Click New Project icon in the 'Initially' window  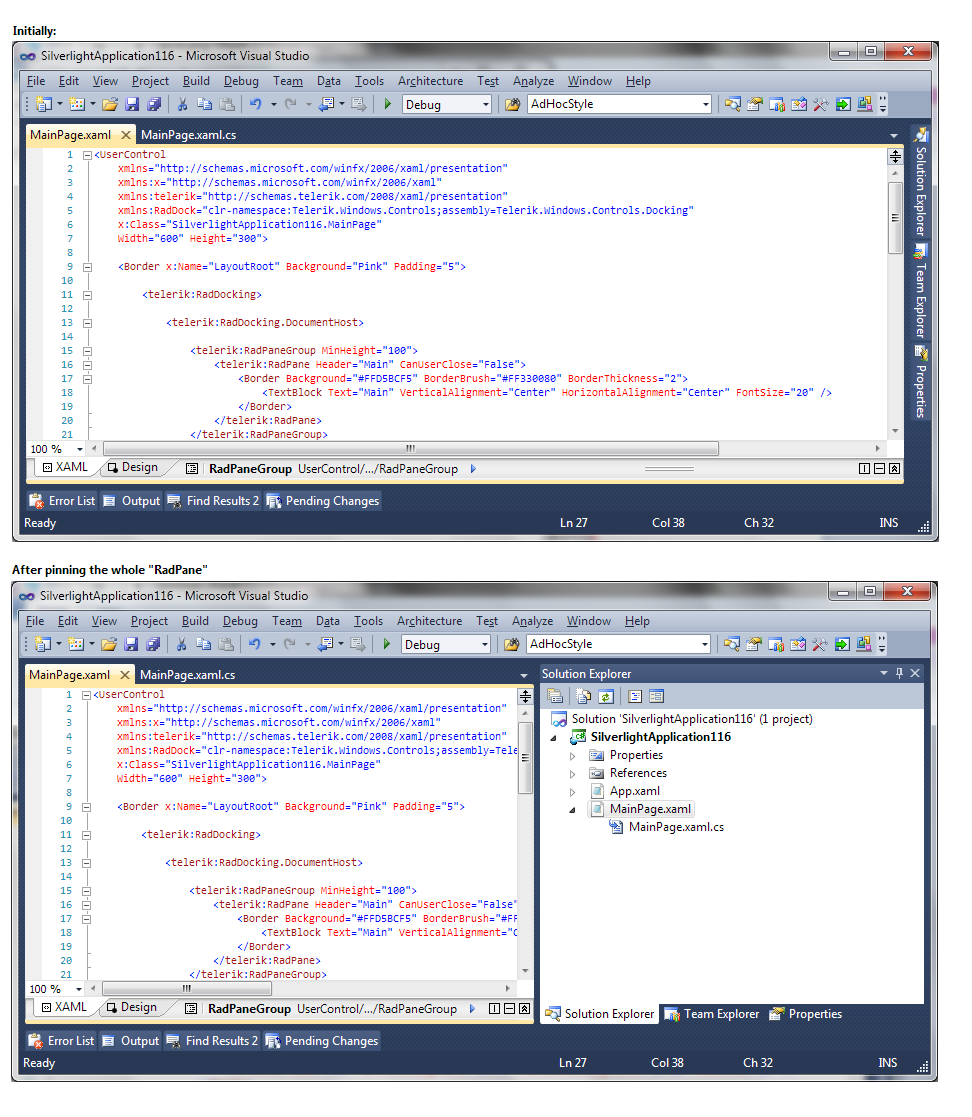44,105
